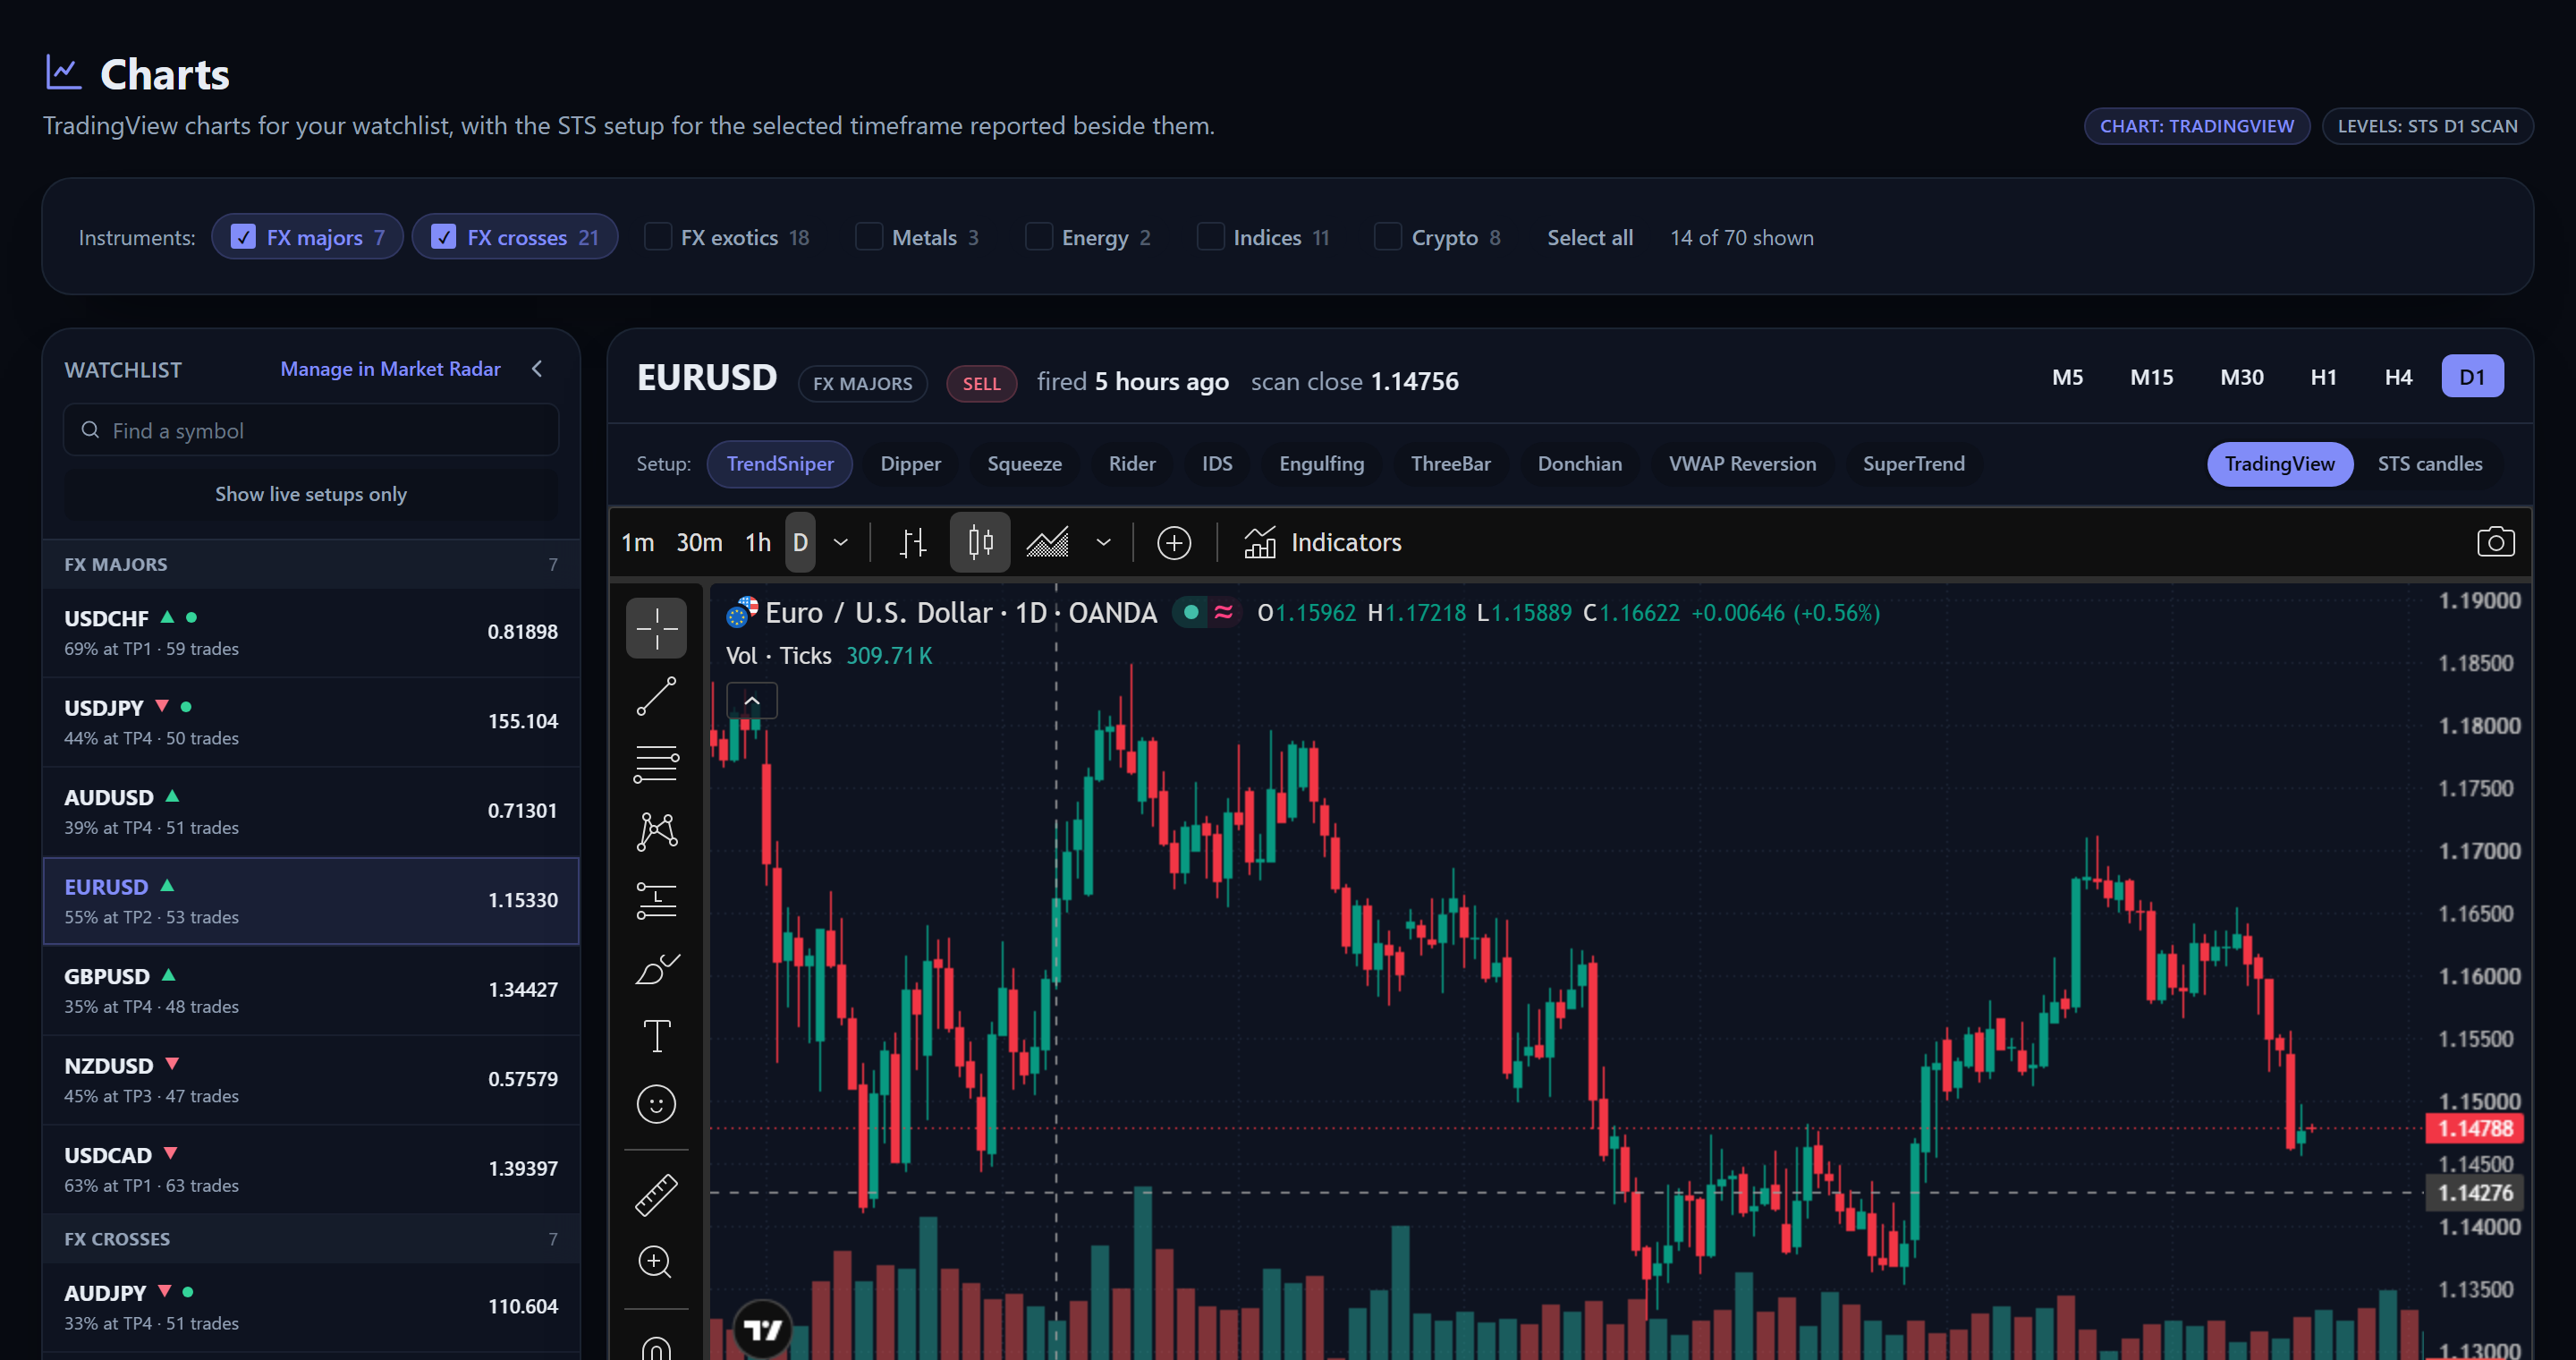This screenshot has height=1360, width=2576.
Task: Set chart interval to 30m
Action: (698, 542)
